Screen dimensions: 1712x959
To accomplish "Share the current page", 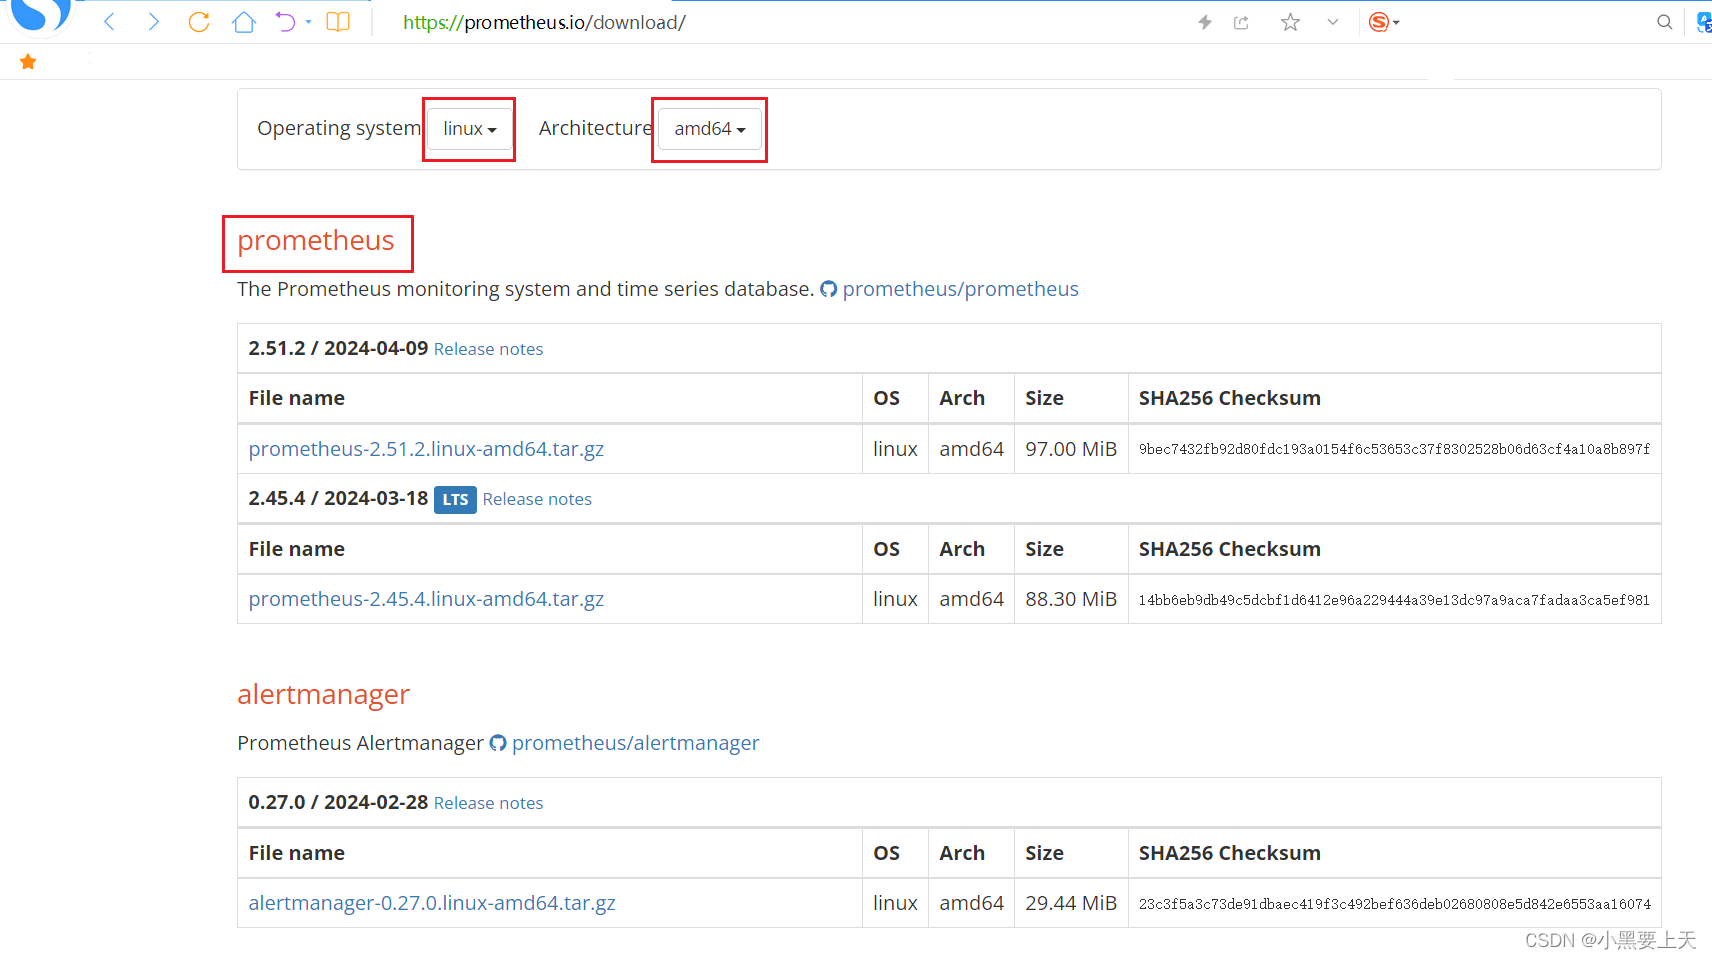I will pos(1241,21).
